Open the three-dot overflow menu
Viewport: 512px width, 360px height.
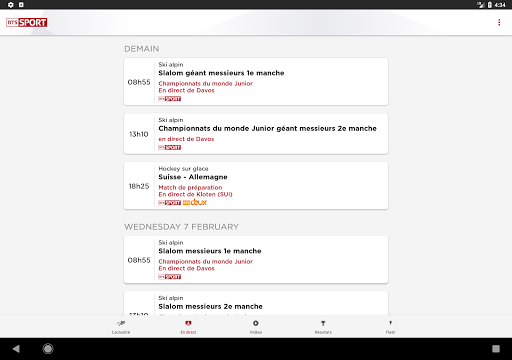[499, 22]
